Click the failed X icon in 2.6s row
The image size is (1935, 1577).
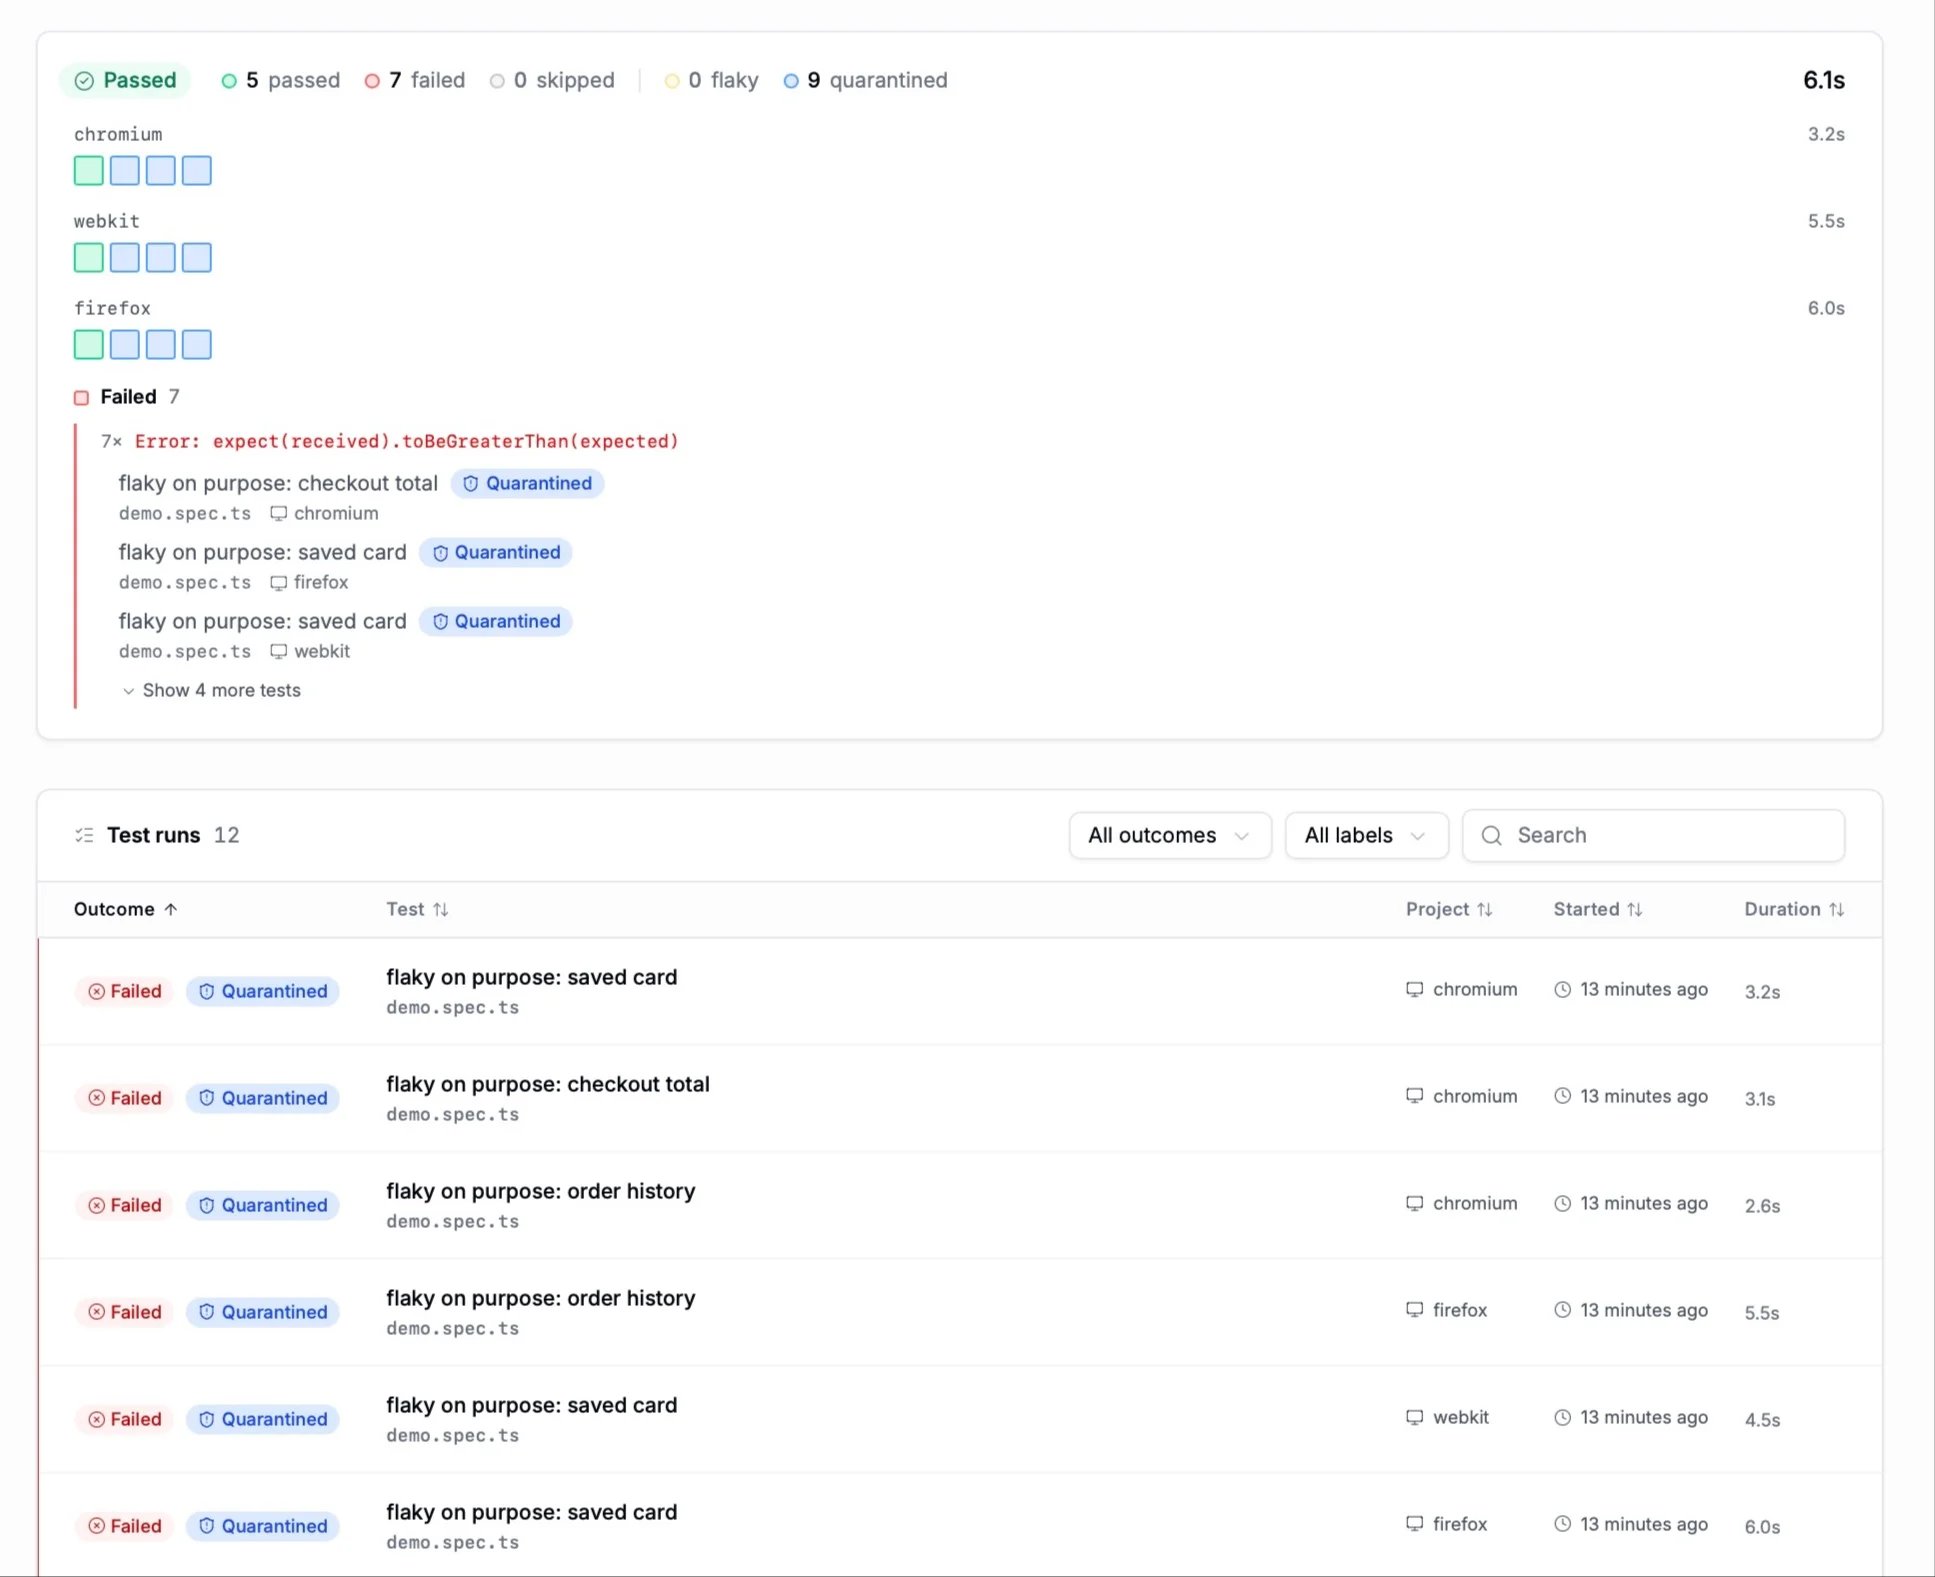point(96,1205)
